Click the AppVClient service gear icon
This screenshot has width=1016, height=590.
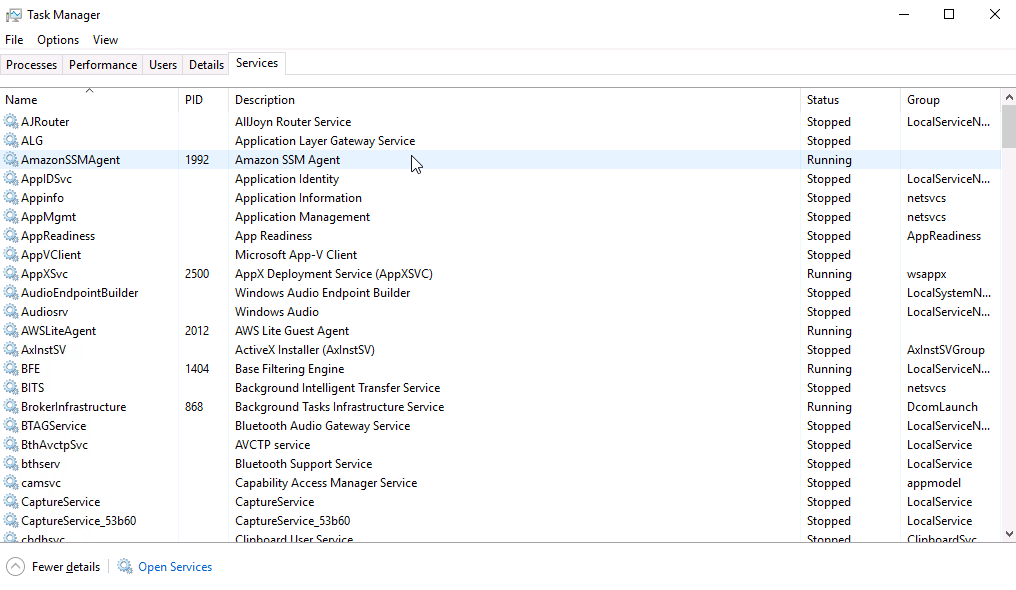[11, 255]
